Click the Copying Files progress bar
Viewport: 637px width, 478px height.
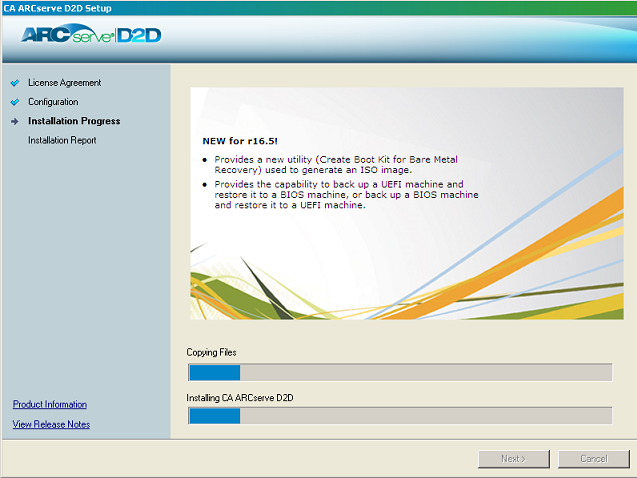[x=400, y=372]
